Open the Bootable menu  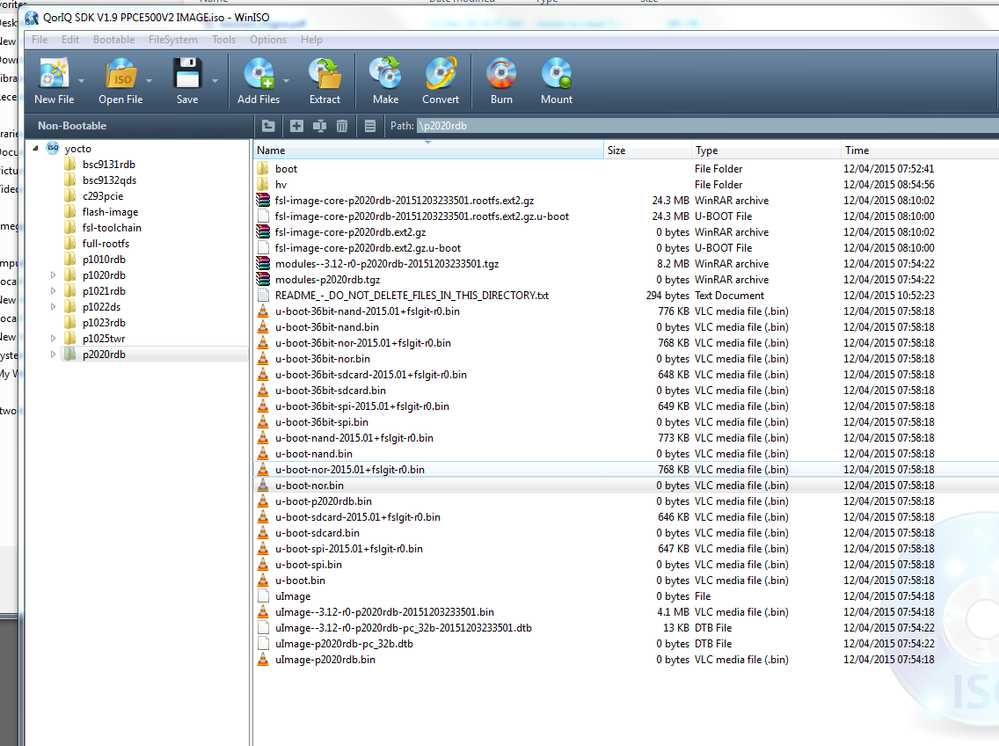click(x=114, y=39)
